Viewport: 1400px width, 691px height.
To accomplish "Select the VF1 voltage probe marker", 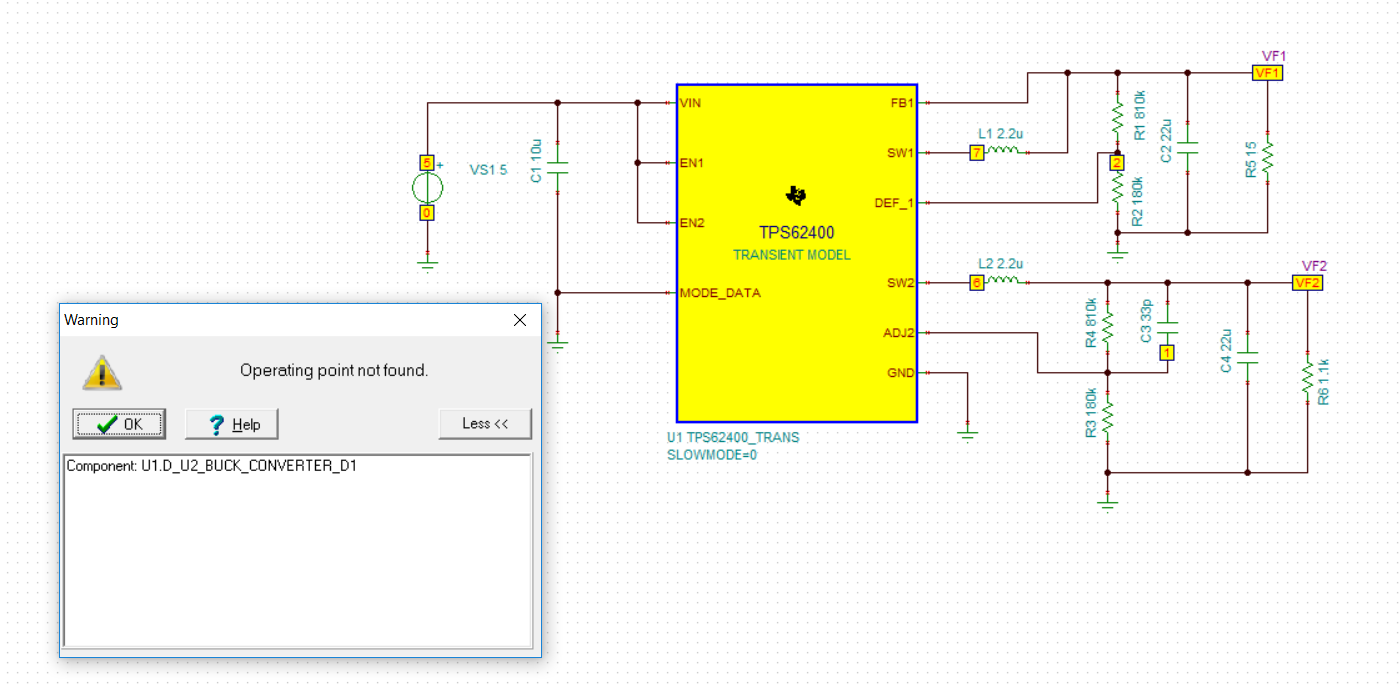I will 1267,73.
